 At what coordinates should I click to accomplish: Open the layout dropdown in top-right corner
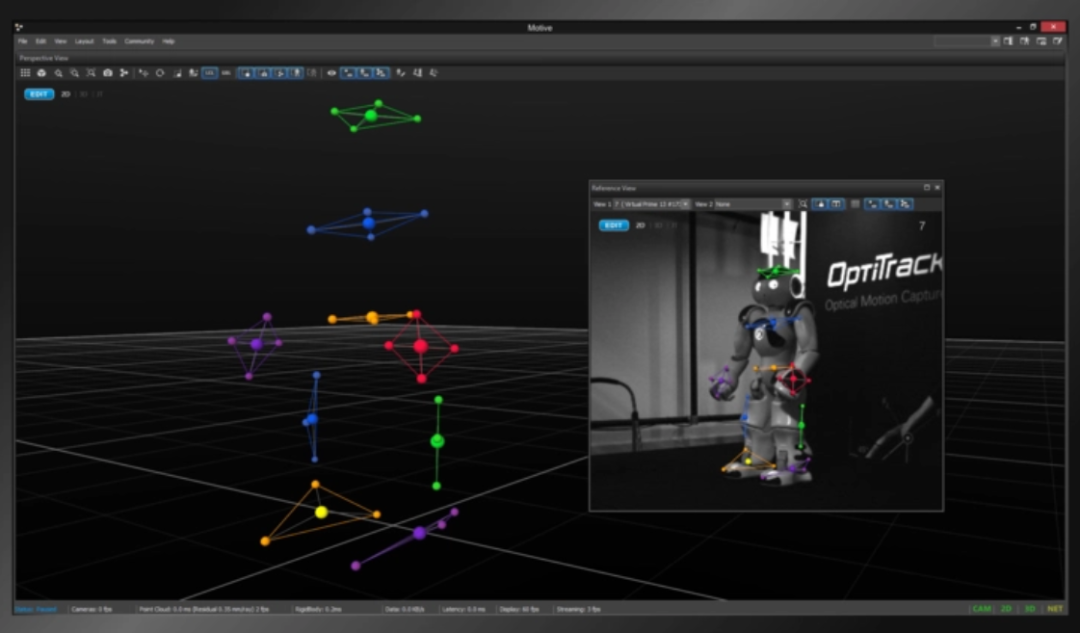[x=995, y=41]
